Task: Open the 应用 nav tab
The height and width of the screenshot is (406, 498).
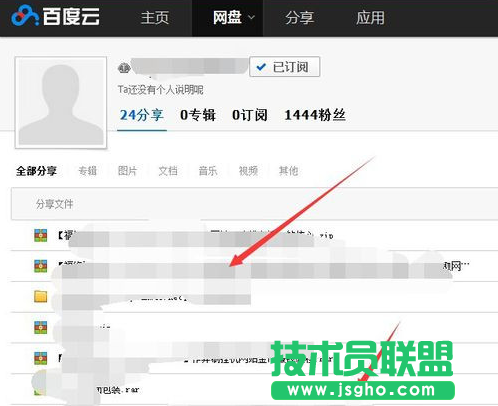Action: click(x=370, y=18)
